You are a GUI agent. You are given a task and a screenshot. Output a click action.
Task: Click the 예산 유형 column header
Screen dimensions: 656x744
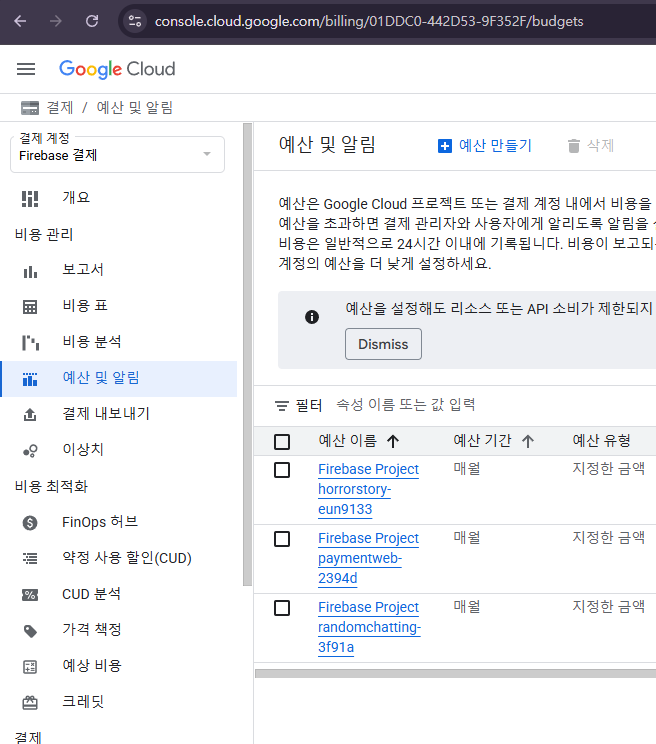[x=601, y=441]
